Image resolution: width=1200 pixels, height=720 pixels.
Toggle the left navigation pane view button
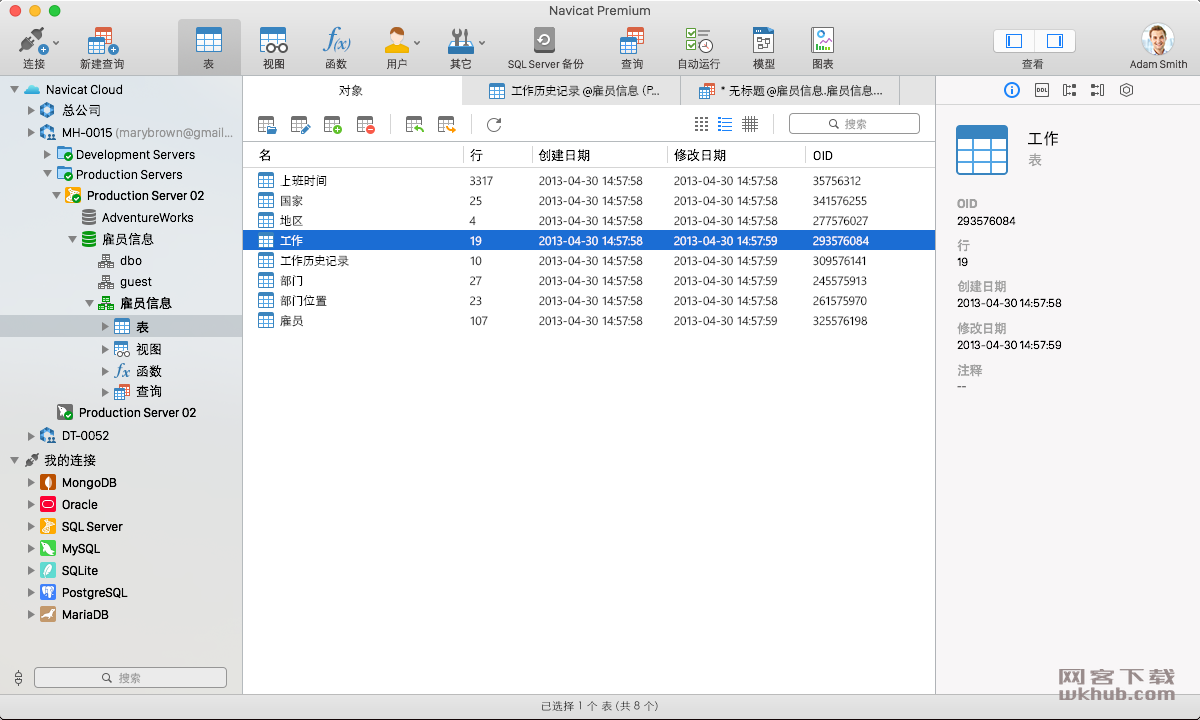pyautogui.click(x=1014, y=41)
